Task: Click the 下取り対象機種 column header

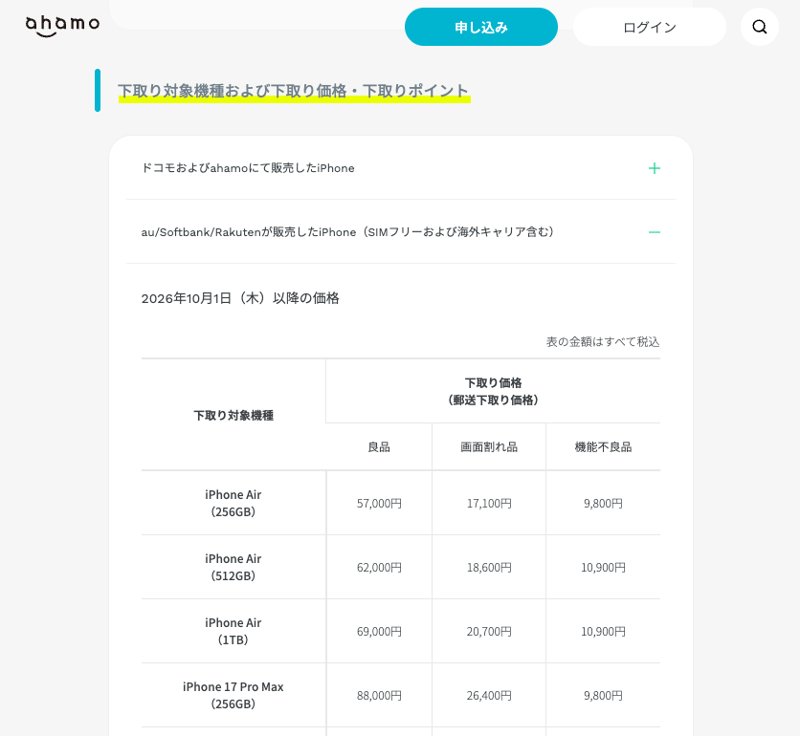Action: [x=233, y=415]
